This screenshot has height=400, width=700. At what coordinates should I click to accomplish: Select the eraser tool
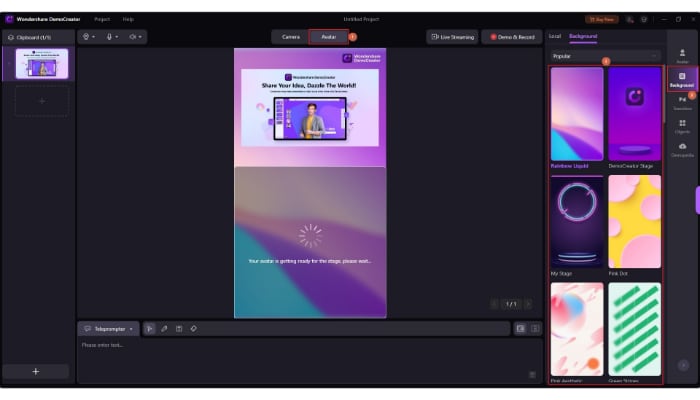point(193,329)
